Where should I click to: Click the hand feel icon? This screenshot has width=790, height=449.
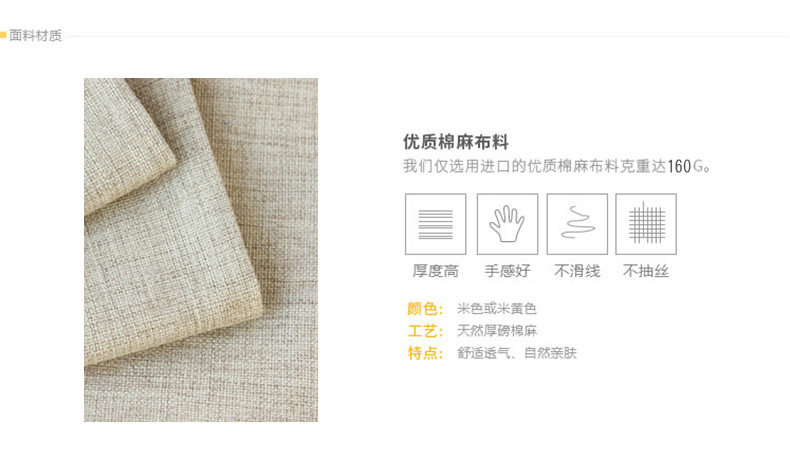[x=507, y=224]
